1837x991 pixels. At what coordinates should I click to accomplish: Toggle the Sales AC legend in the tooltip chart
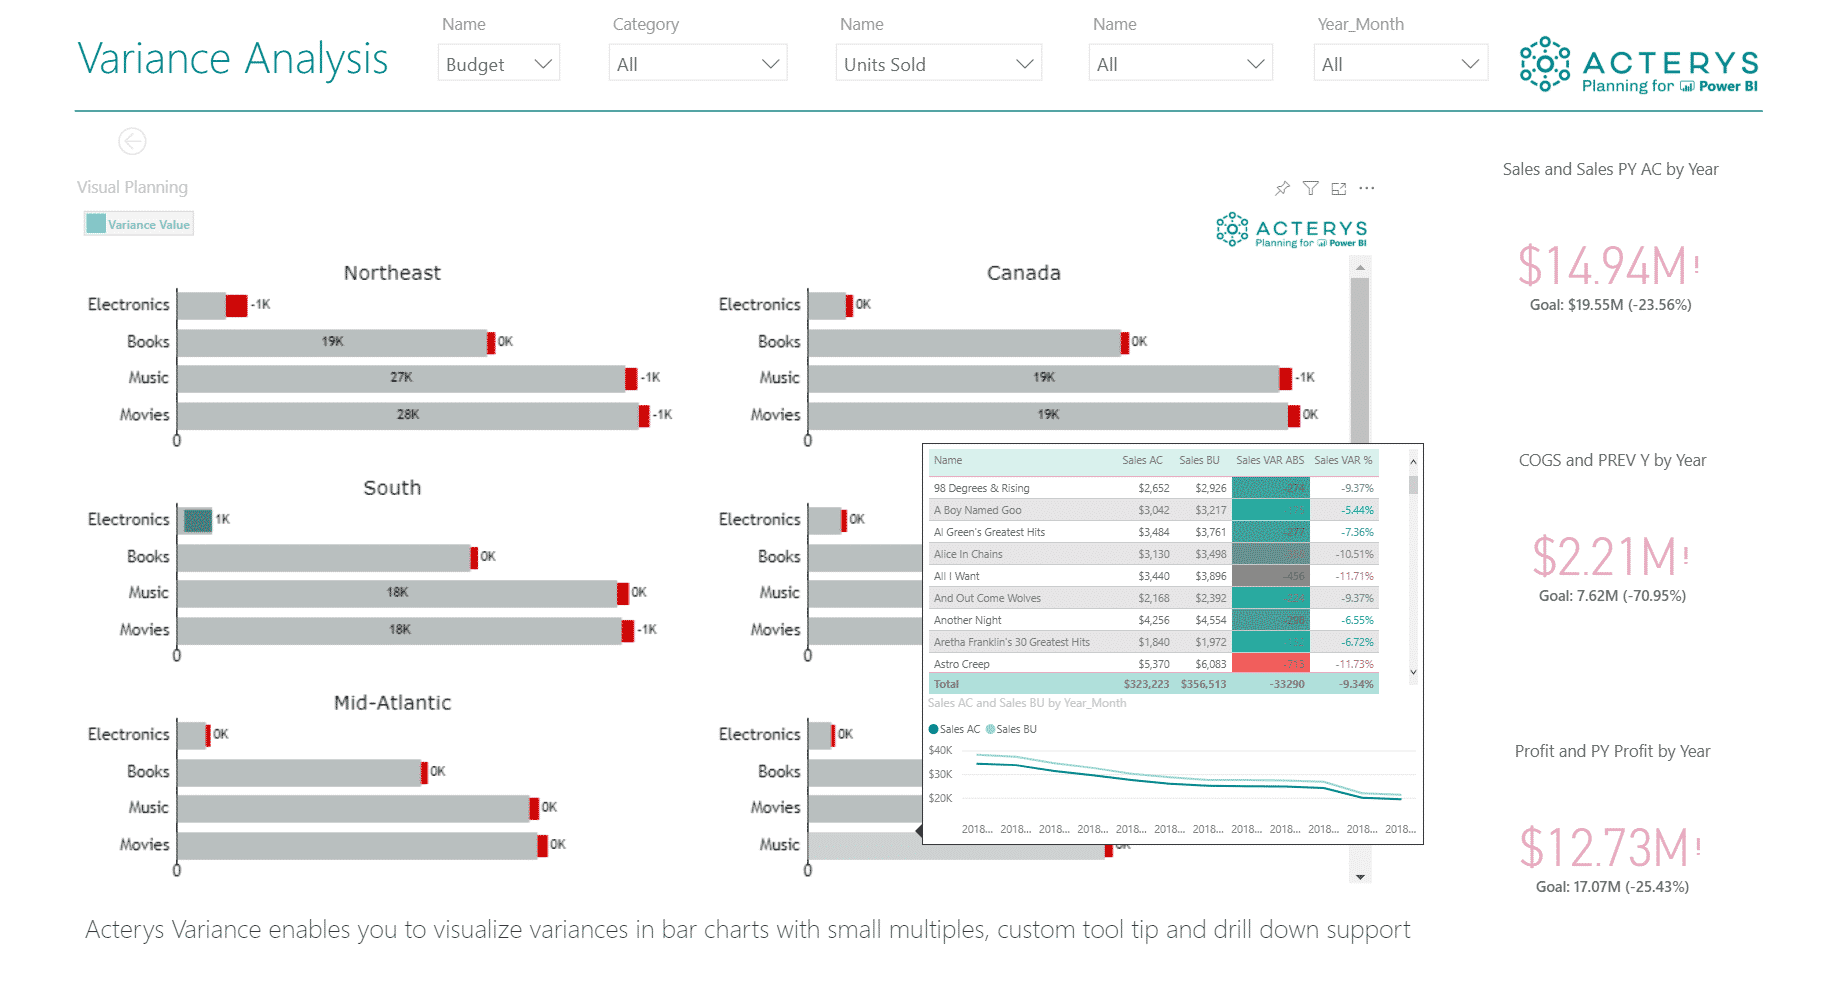point(954,729)
